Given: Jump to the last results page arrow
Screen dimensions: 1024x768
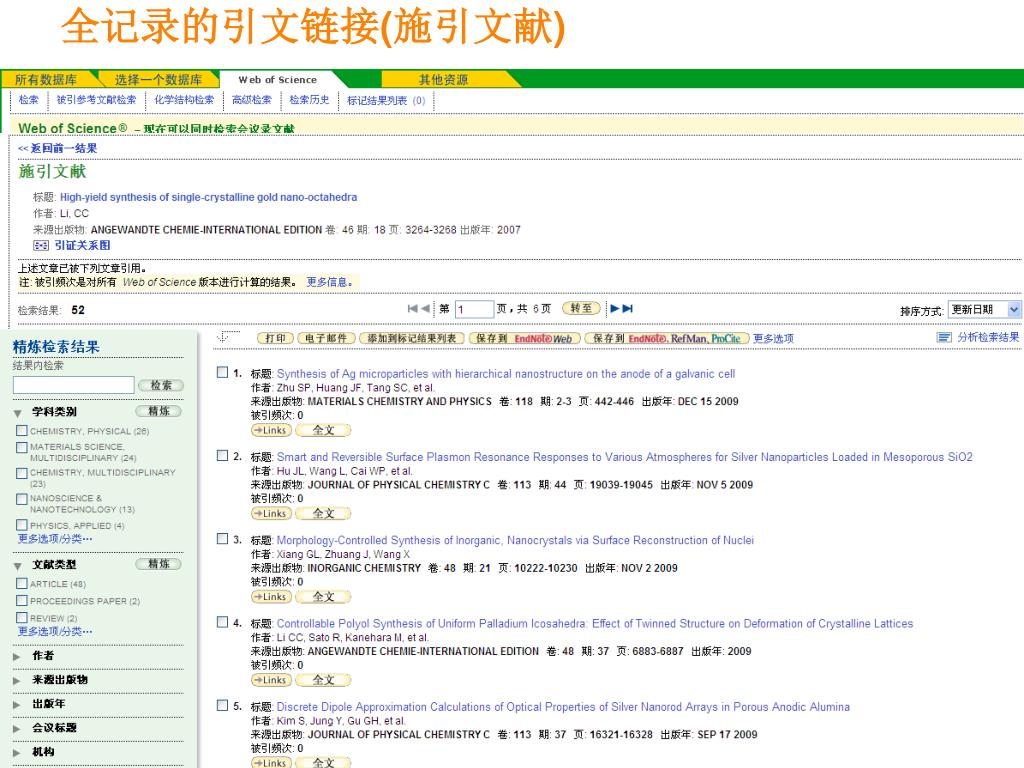Looking at the screenshot, I should point(628,309).
